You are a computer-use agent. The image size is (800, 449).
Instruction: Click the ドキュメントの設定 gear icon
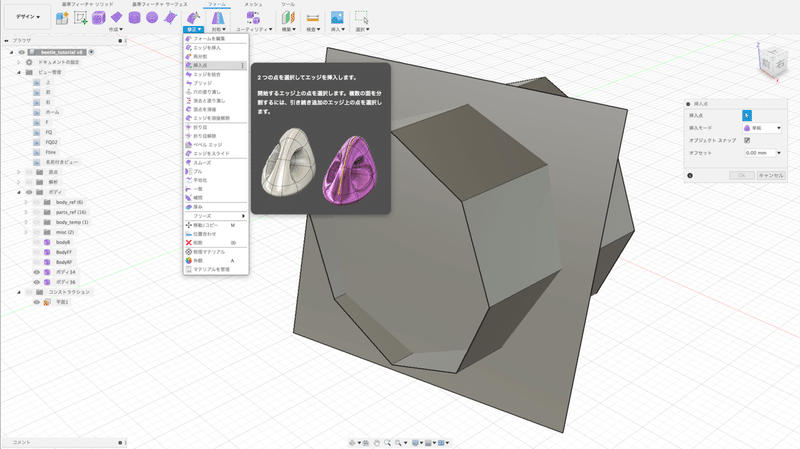(x=30, y=62)
